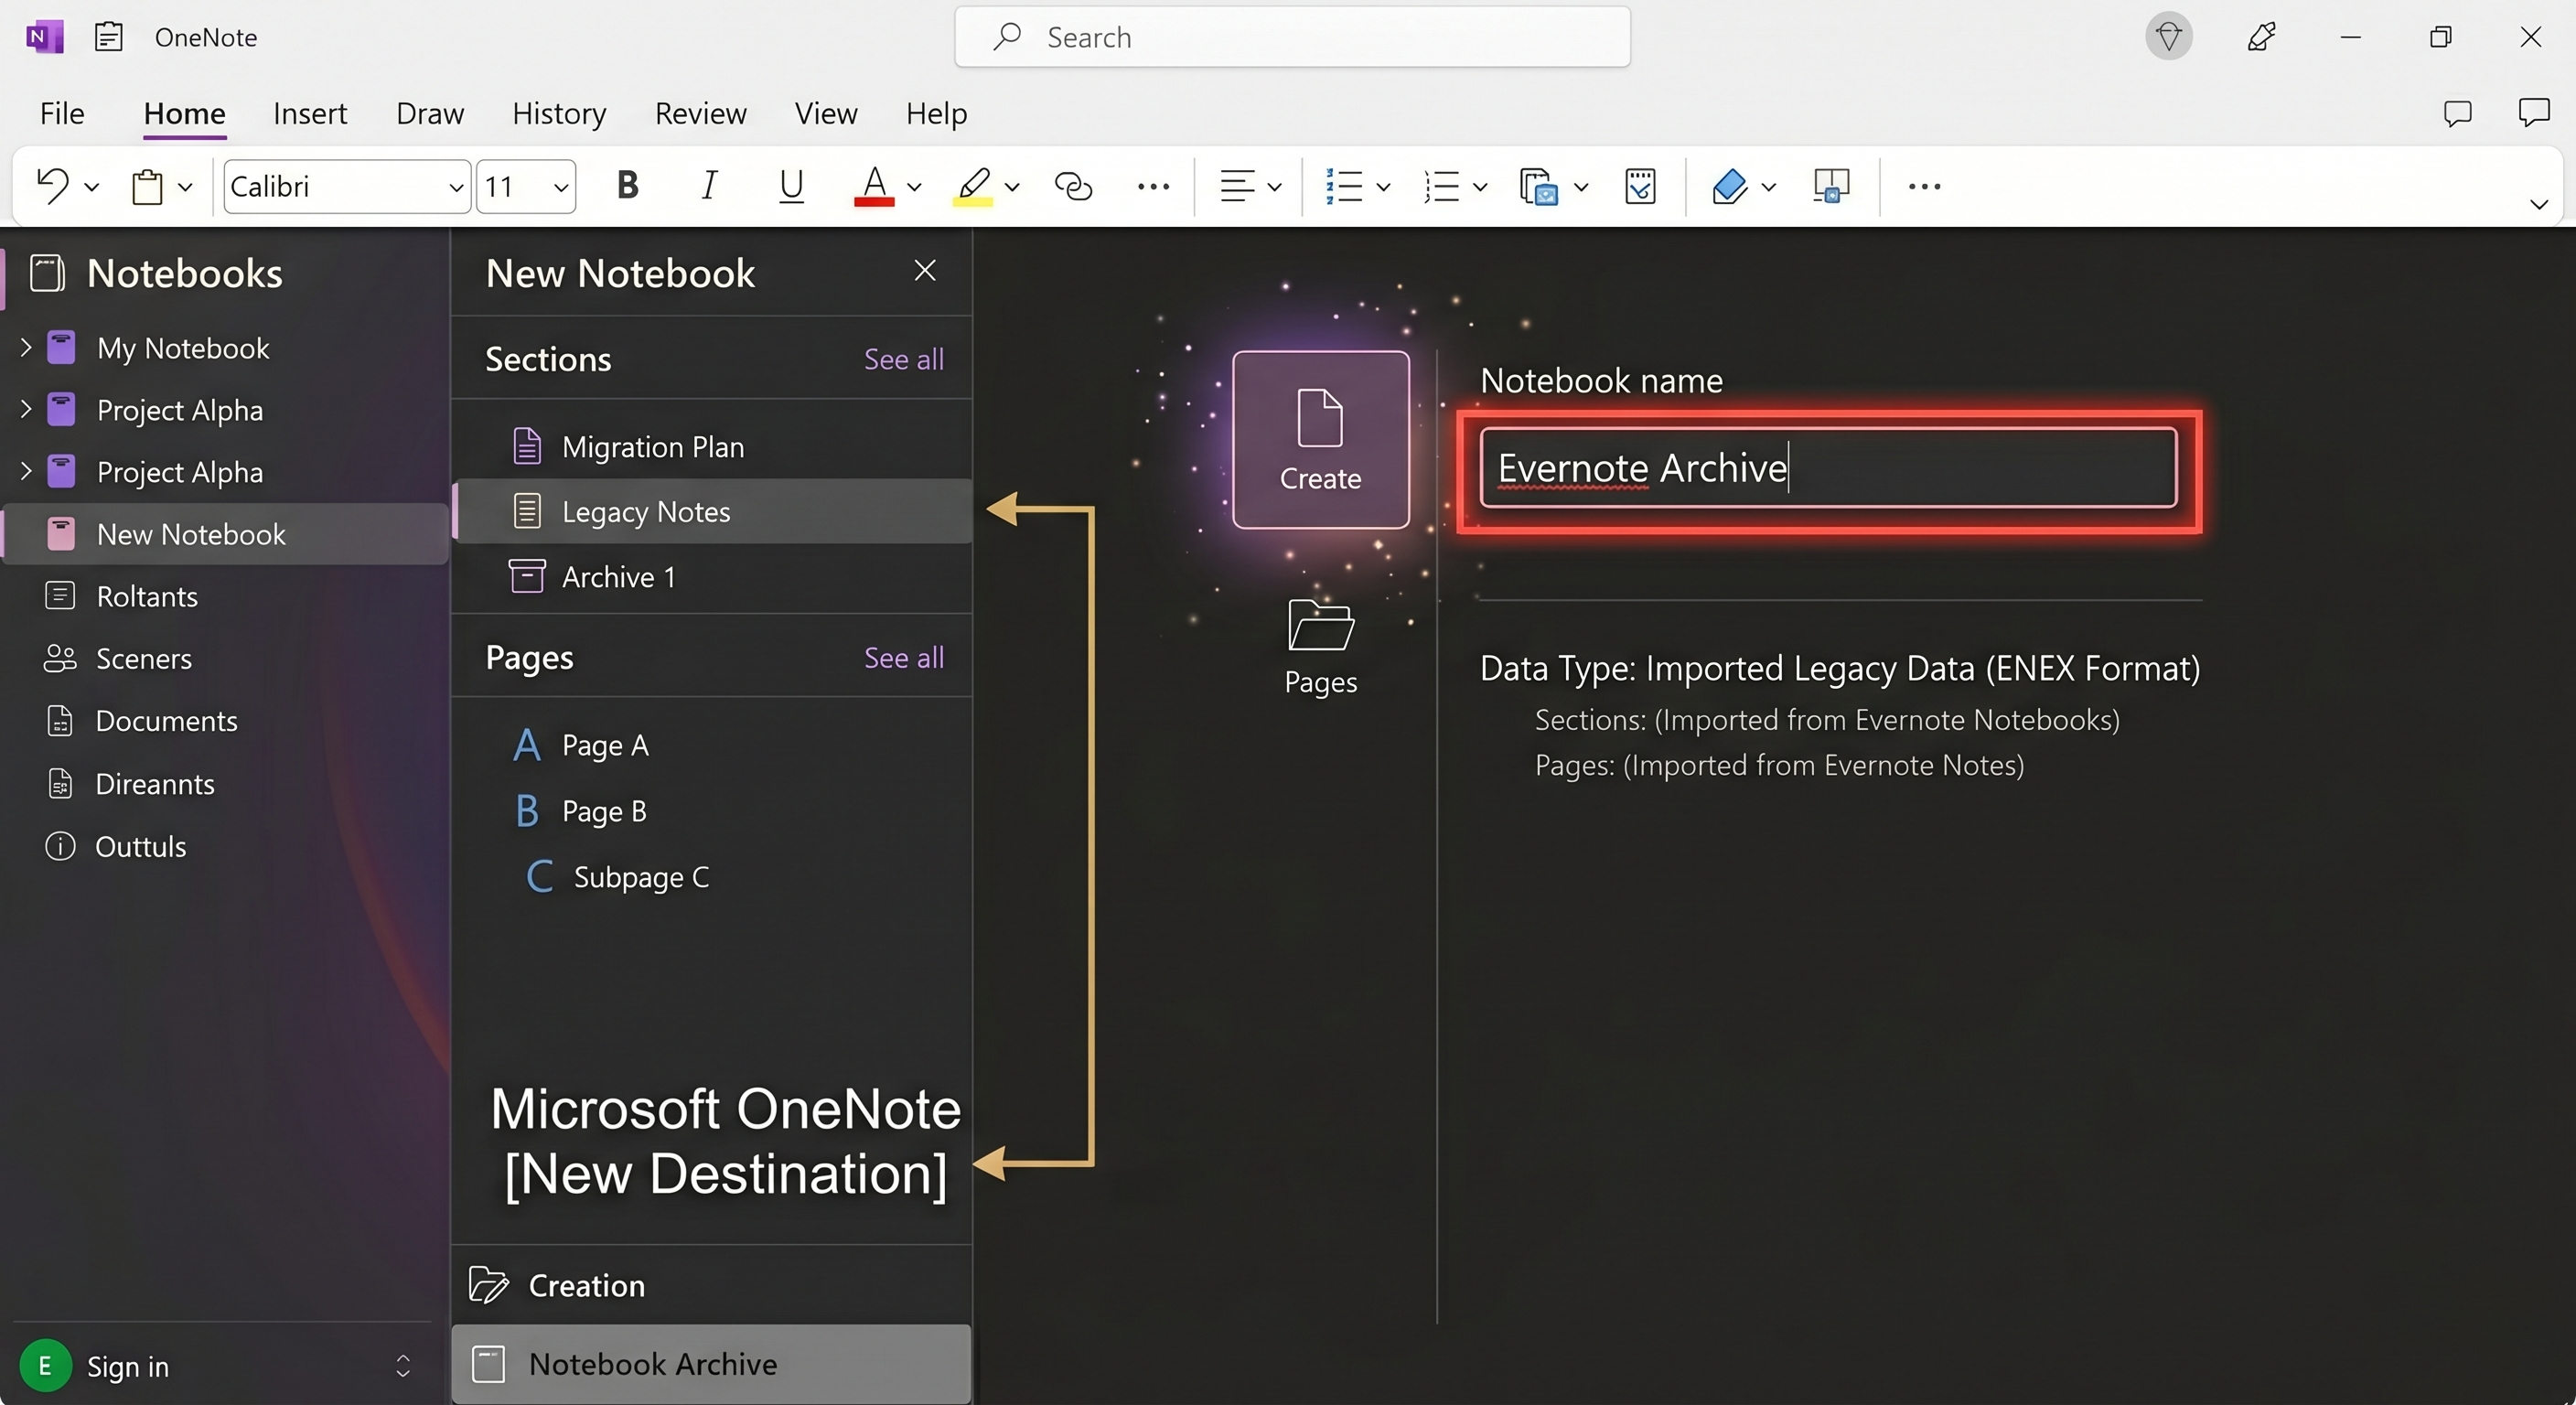Select the Legacy Notes section
Screen dimensions: 2576x1405
pyautogui.click(x=711, y=511)
